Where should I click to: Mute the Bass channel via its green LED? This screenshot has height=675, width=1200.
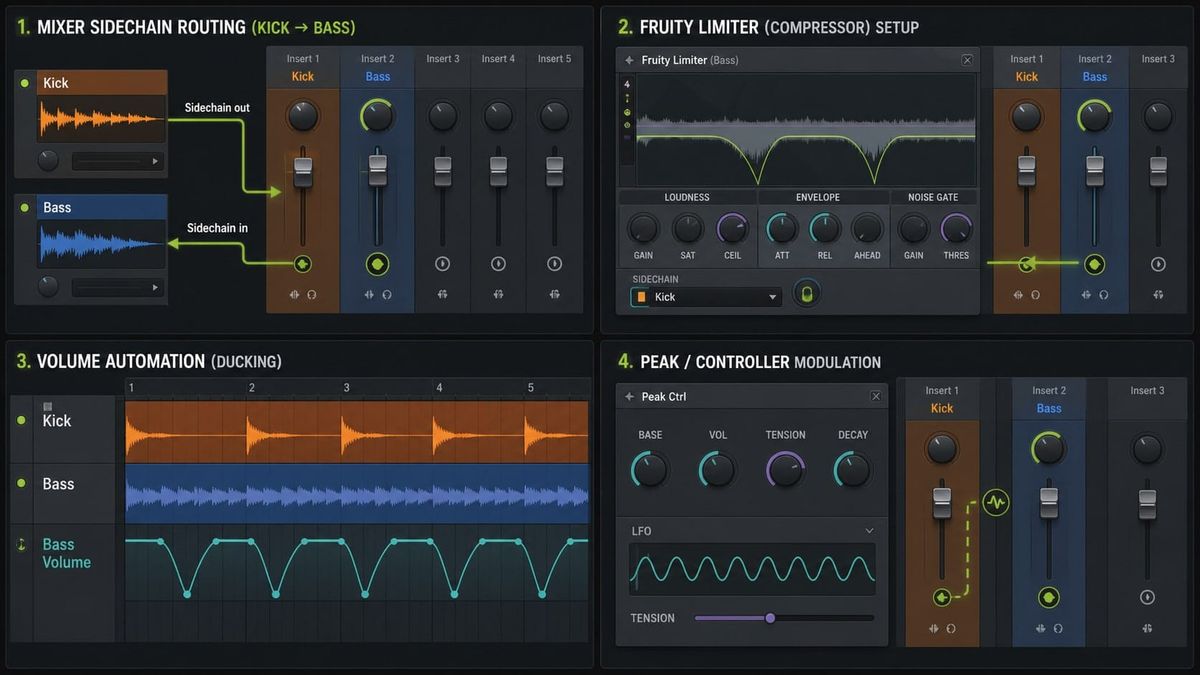pos(25,208)
